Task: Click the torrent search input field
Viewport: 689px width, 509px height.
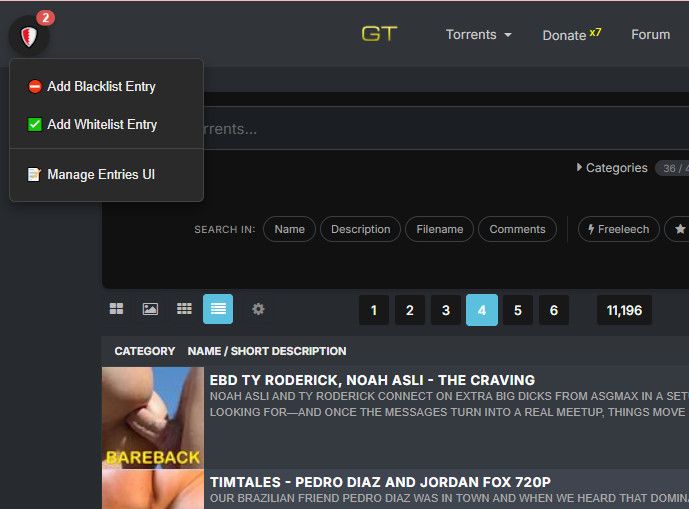Action: click(439, 128)
